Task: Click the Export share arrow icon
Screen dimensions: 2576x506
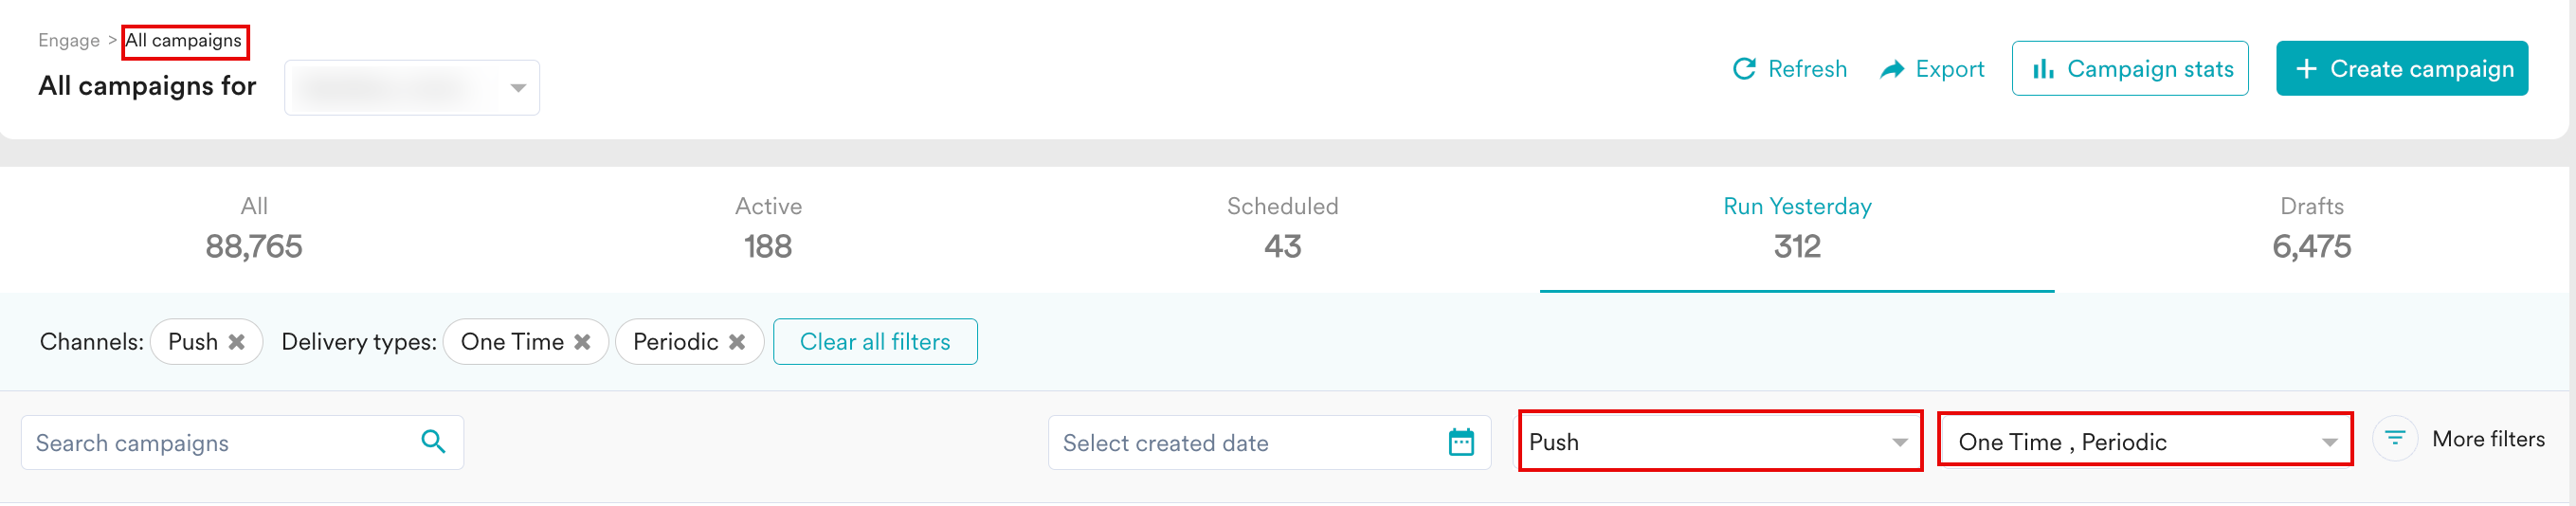Action: pos(1892,69)
